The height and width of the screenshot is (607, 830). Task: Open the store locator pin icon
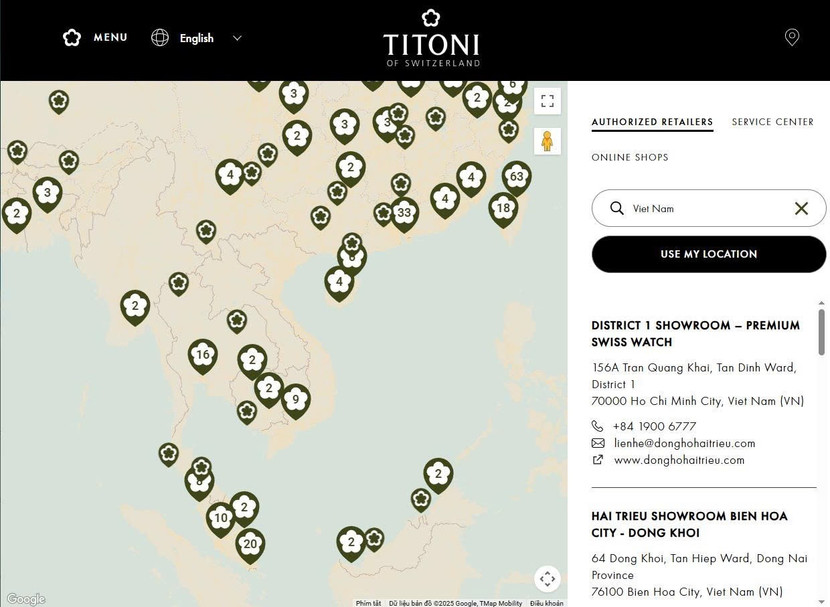(792, 38)
